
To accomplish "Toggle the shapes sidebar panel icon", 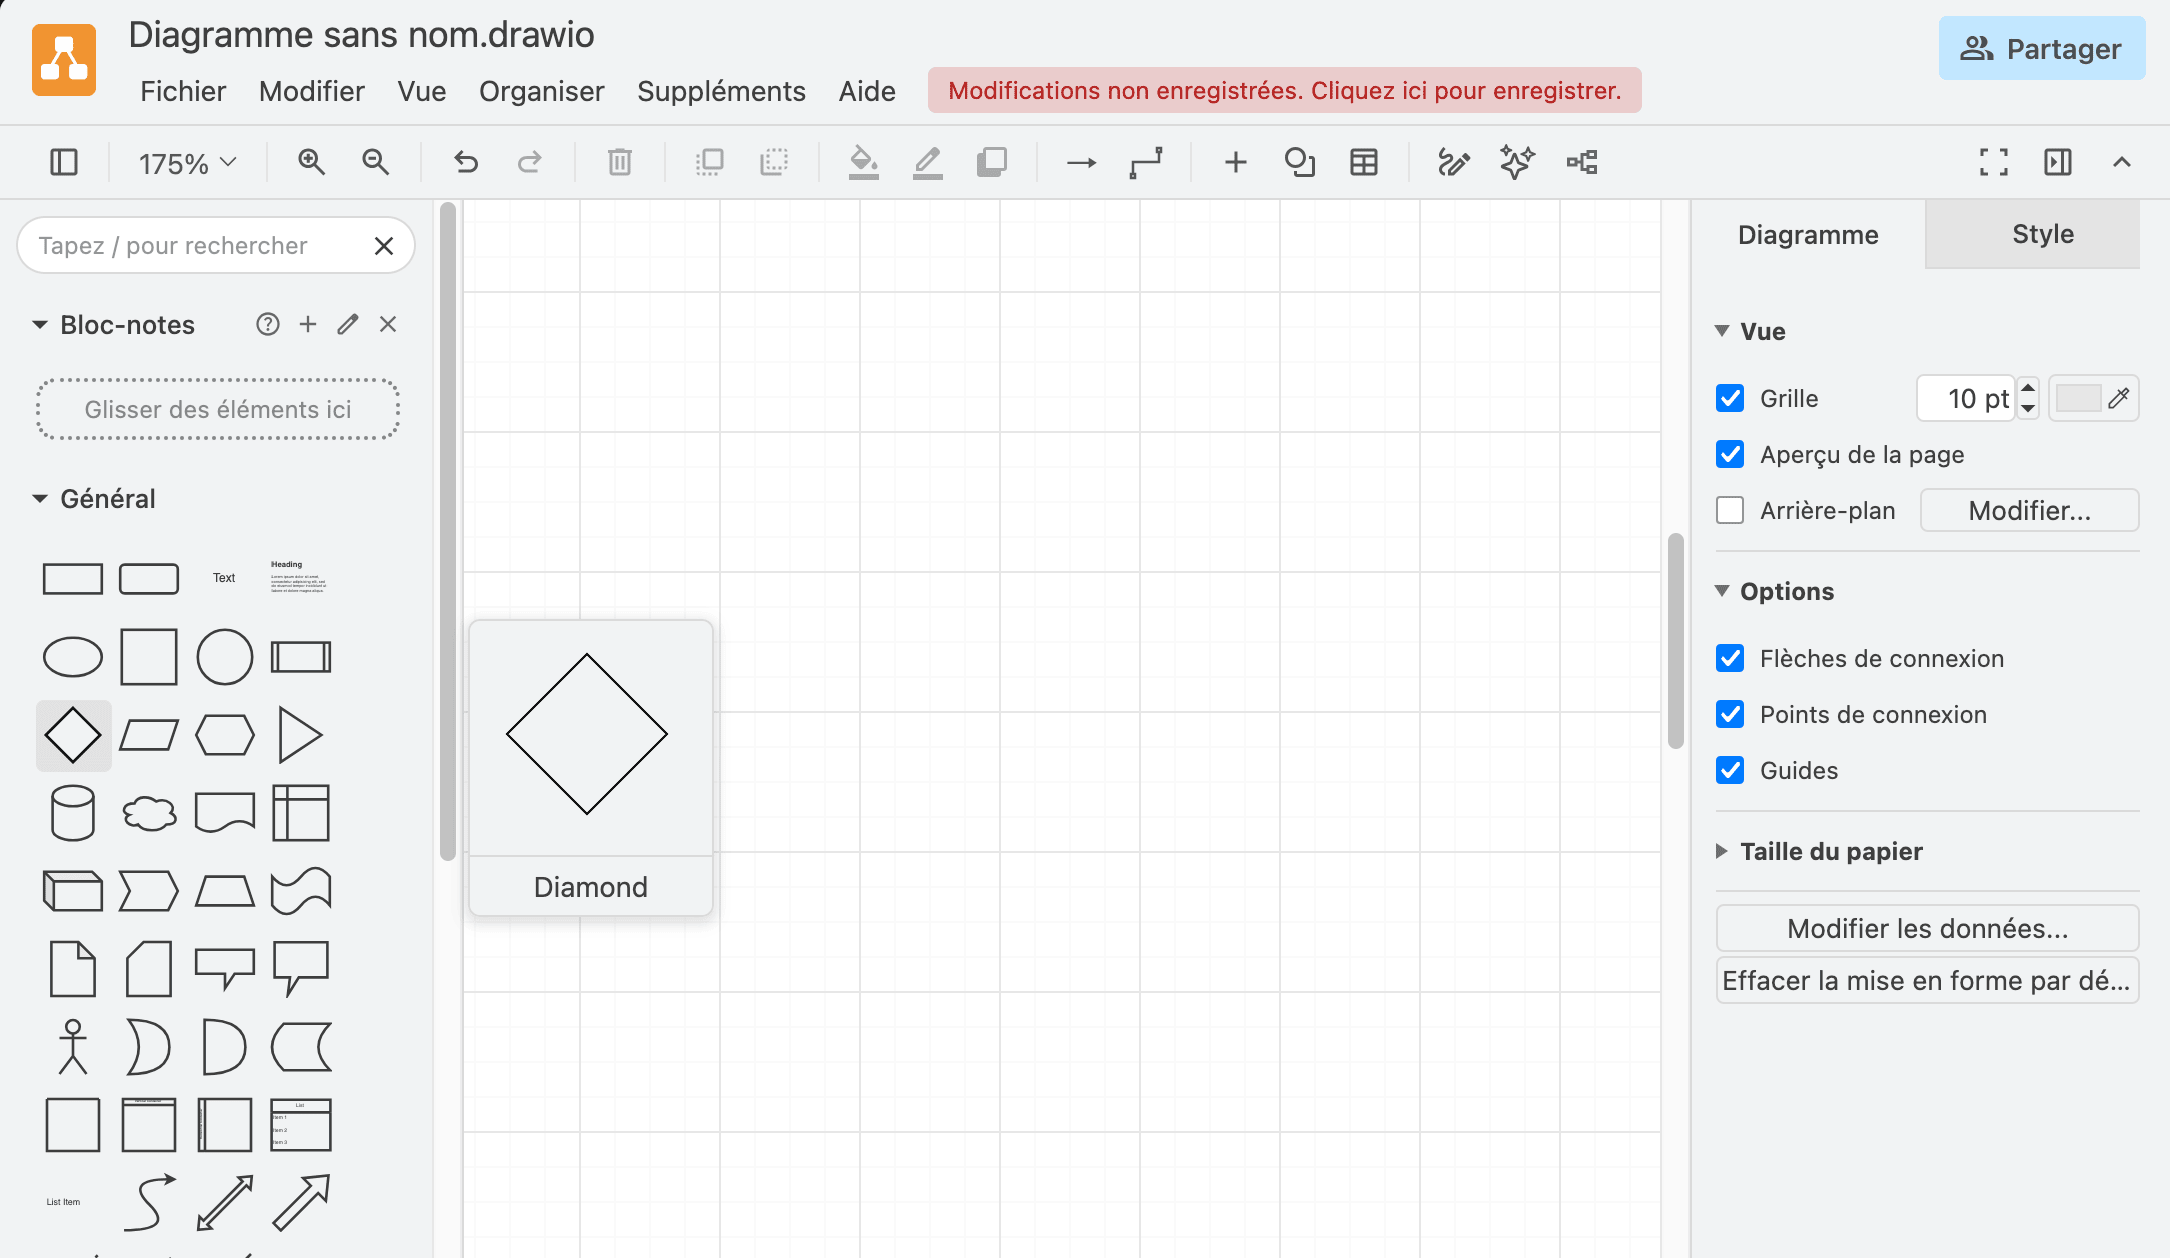I will [x=64, y=162].
